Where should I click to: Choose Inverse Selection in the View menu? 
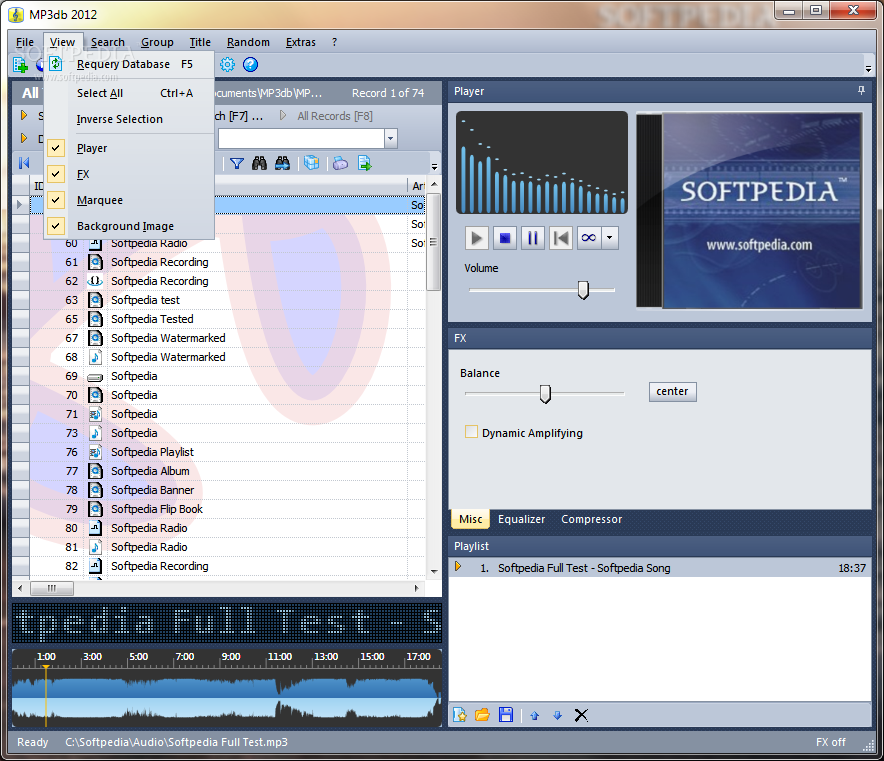coord(130,119)
